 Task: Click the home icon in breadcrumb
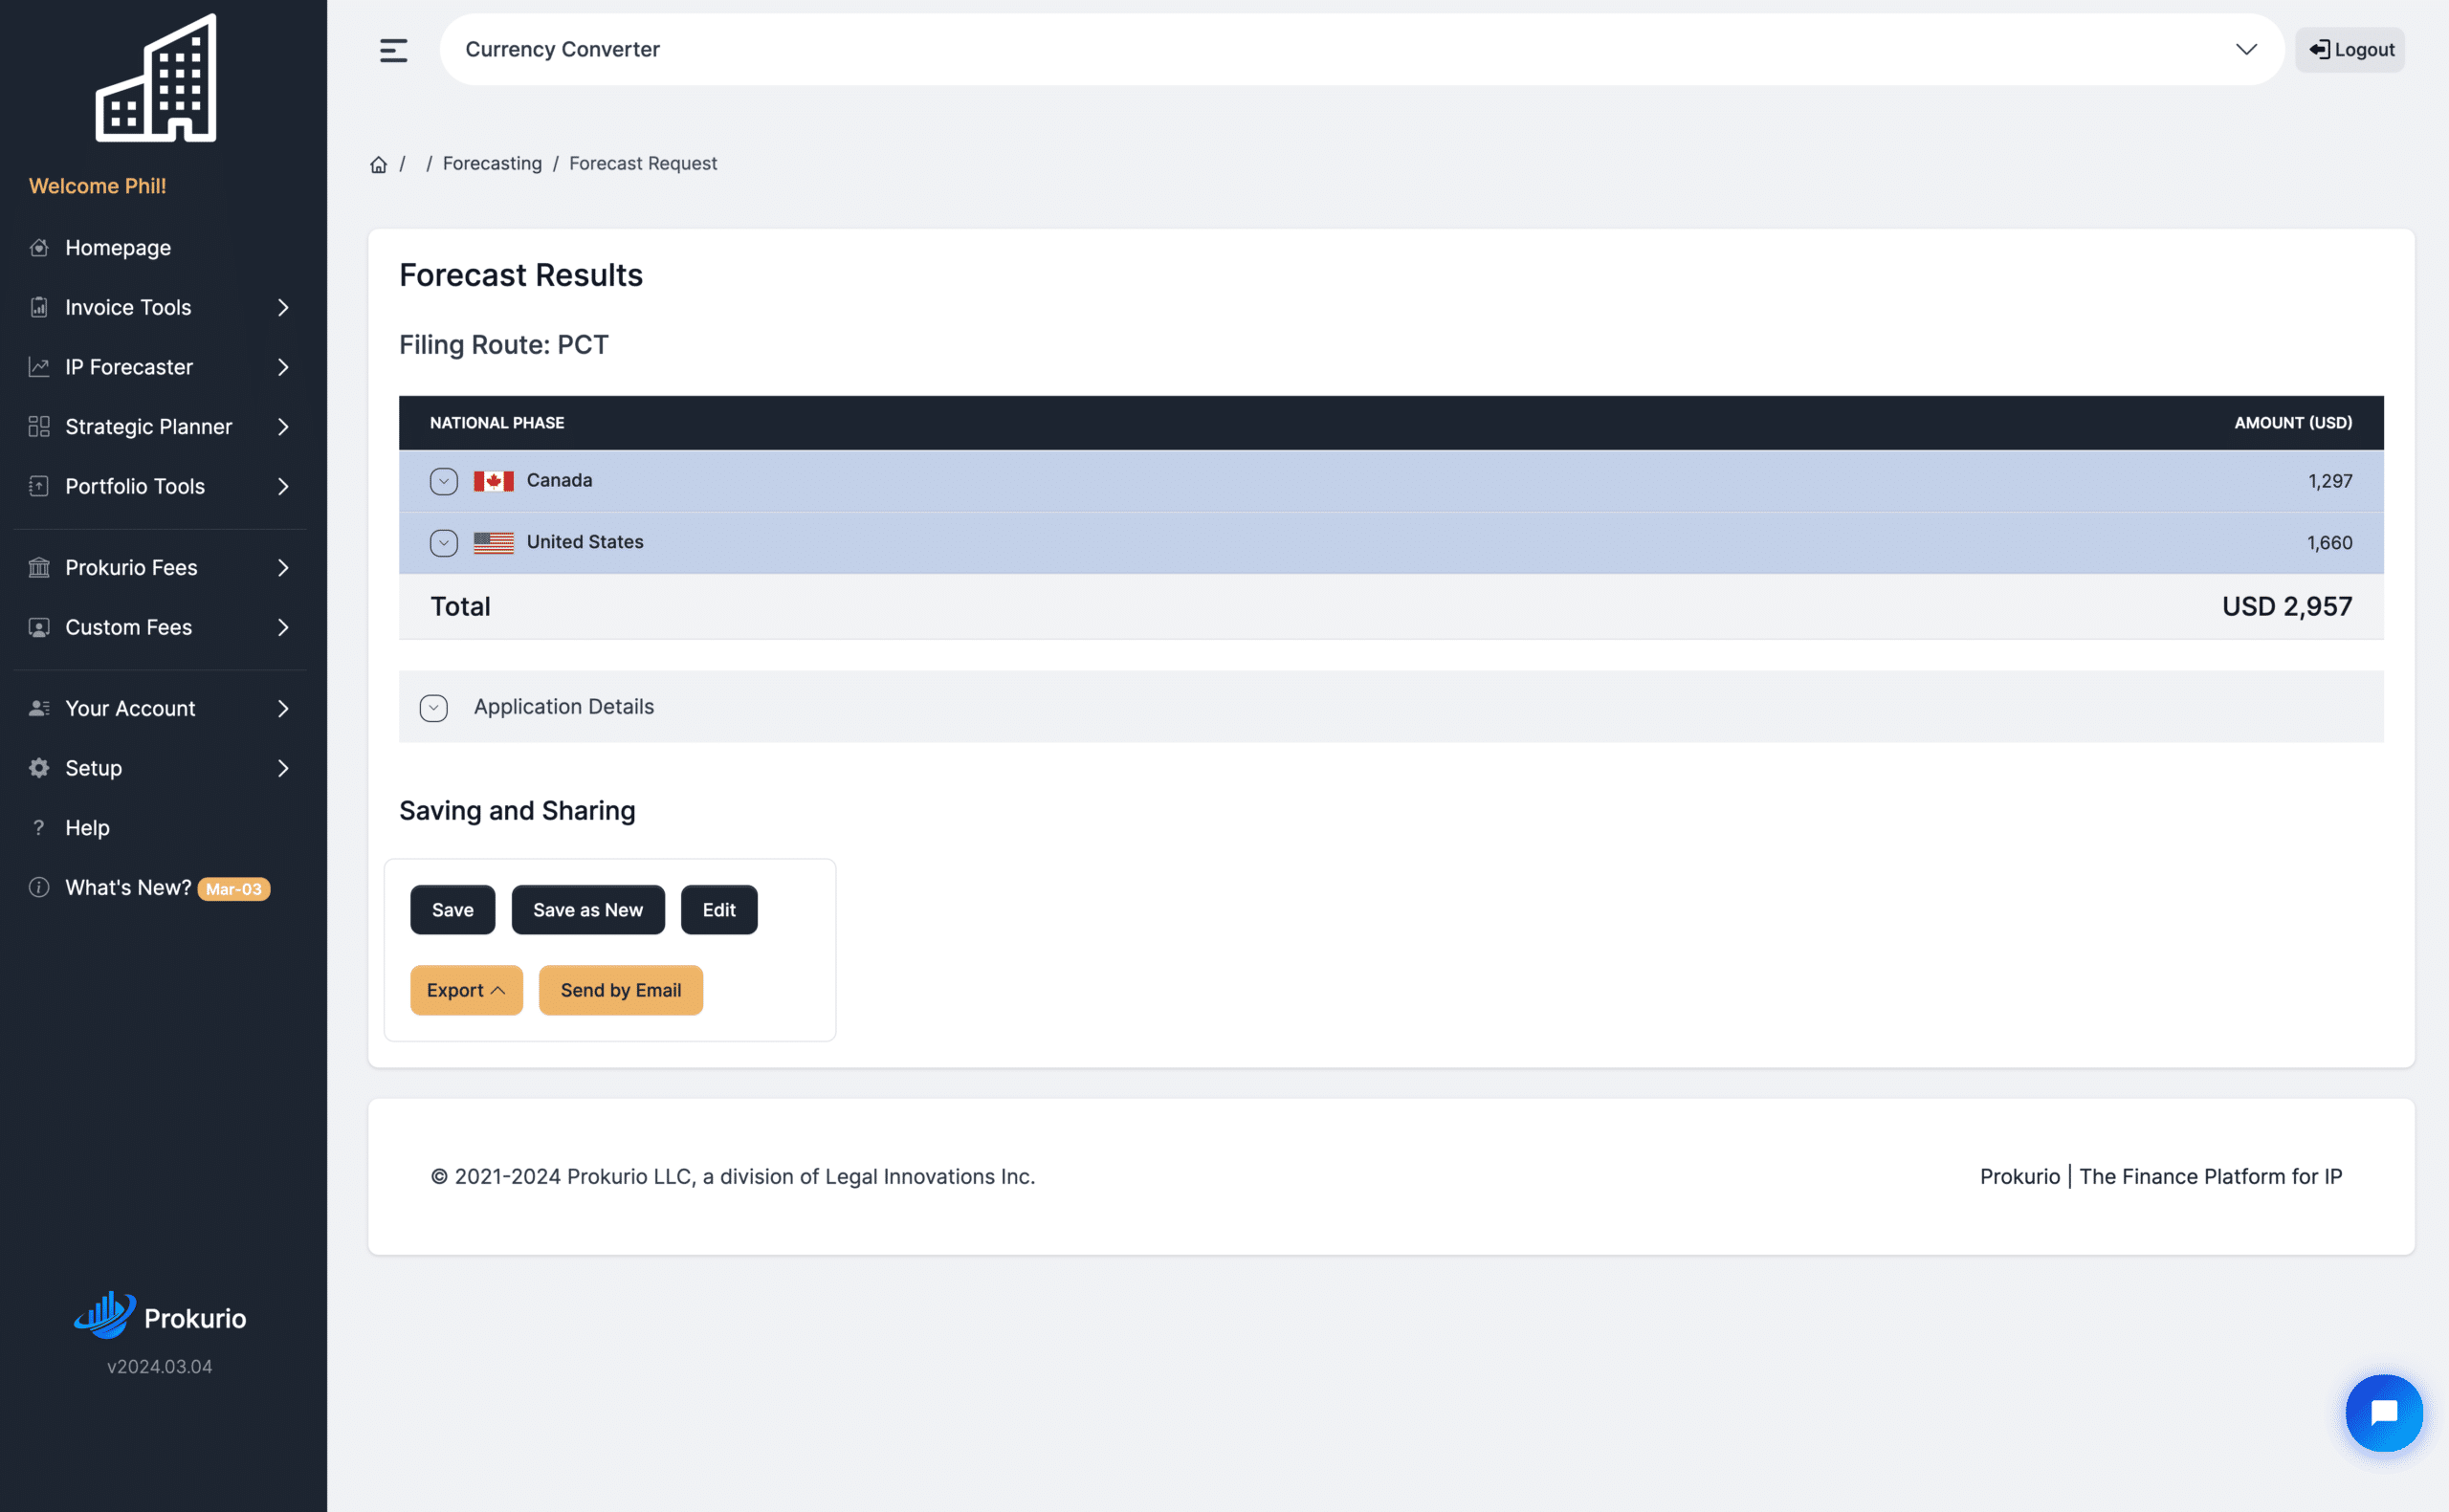point(378,164)
